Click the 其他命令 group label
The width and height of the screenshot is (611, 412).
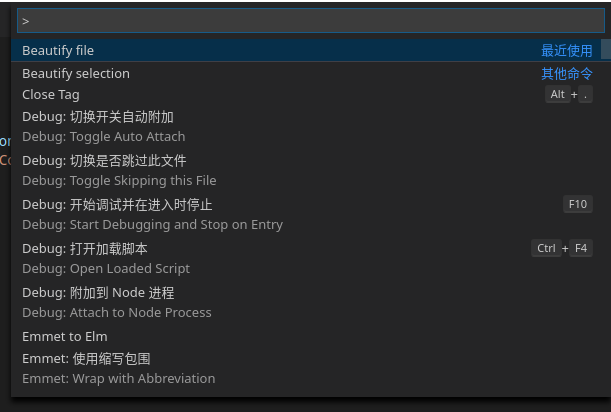[567, 73]
